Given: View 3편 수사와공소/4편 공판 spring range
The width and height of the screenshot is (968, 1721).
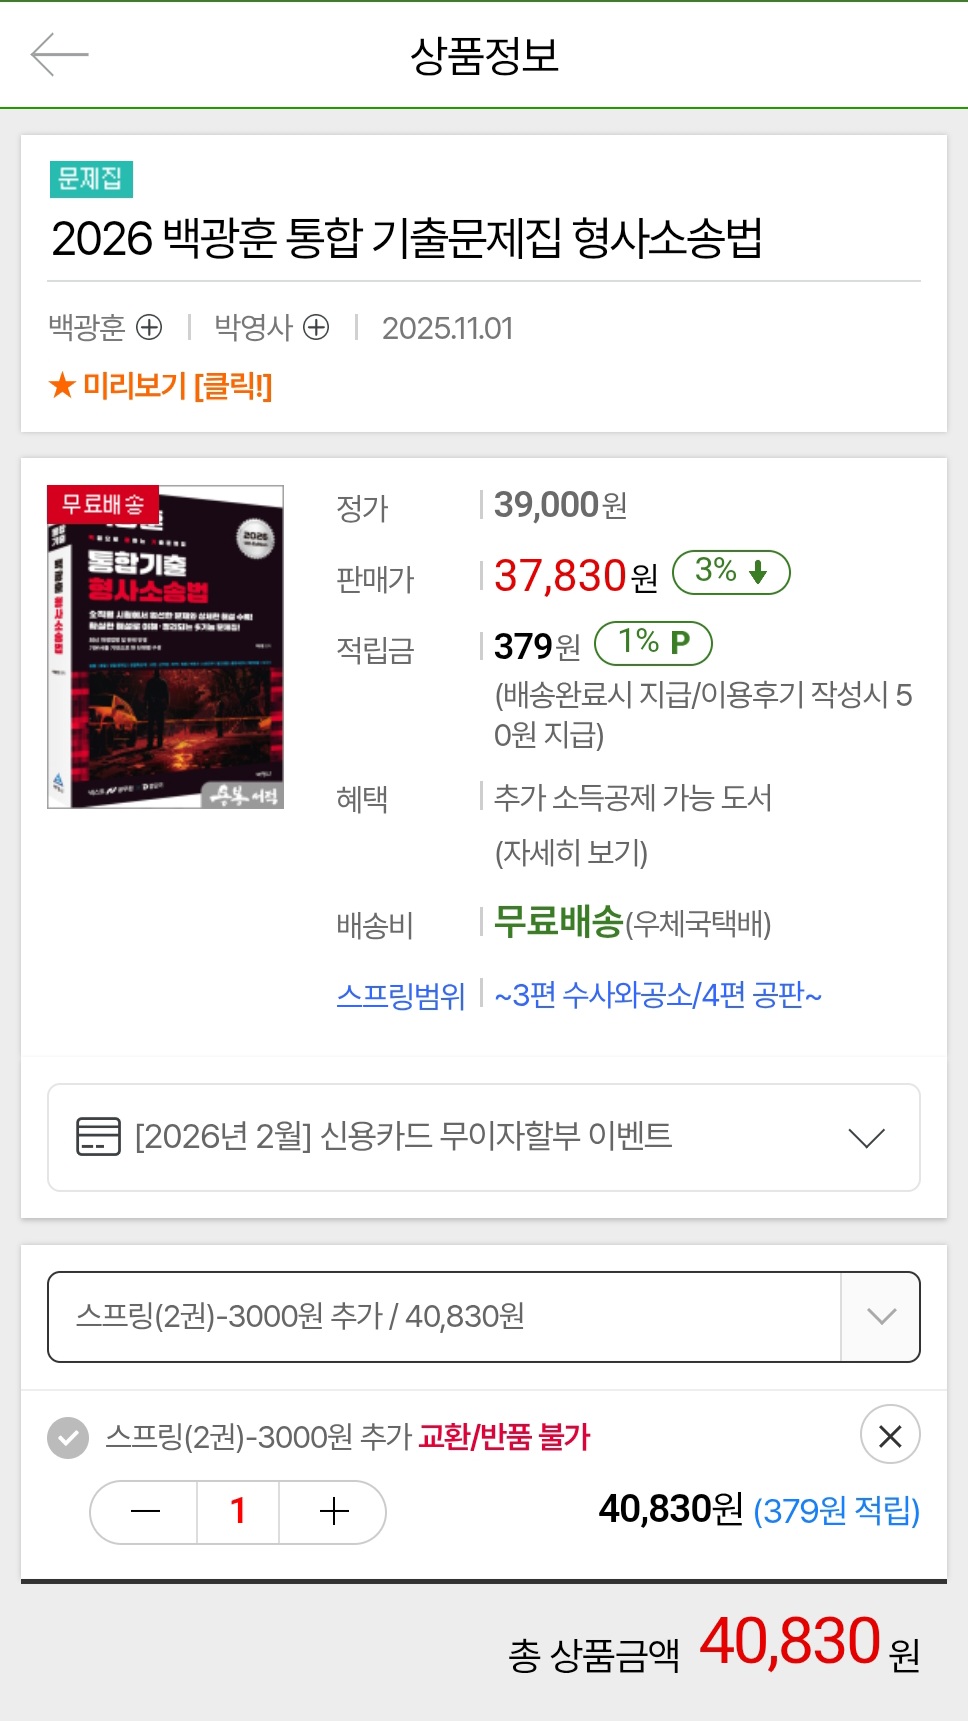Looking at the screenshot, I should (658, 995).
